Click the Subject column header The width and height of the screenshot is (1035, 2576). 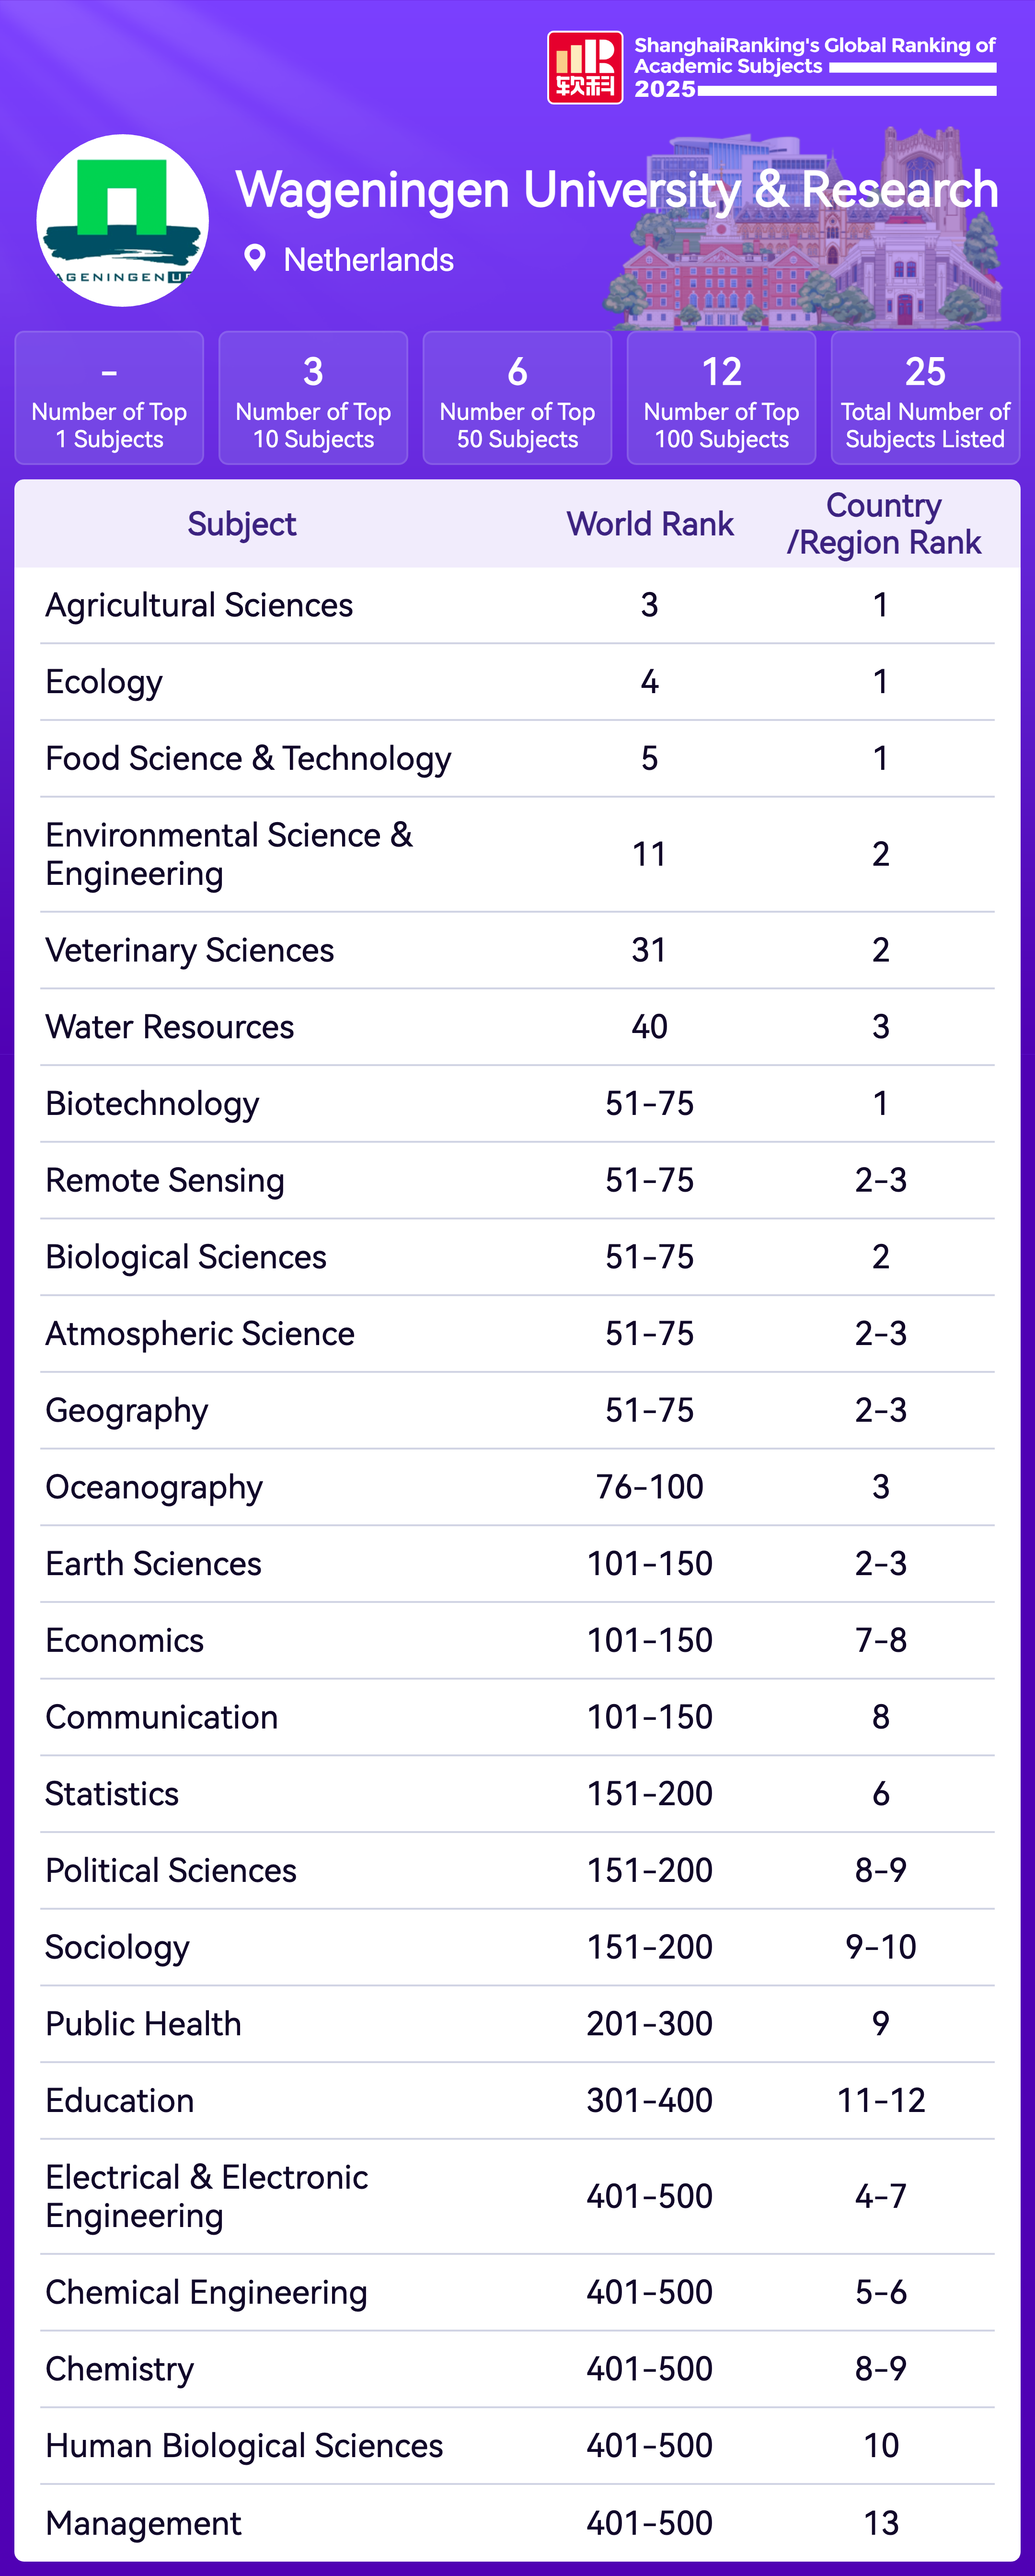tap(241, 524)
